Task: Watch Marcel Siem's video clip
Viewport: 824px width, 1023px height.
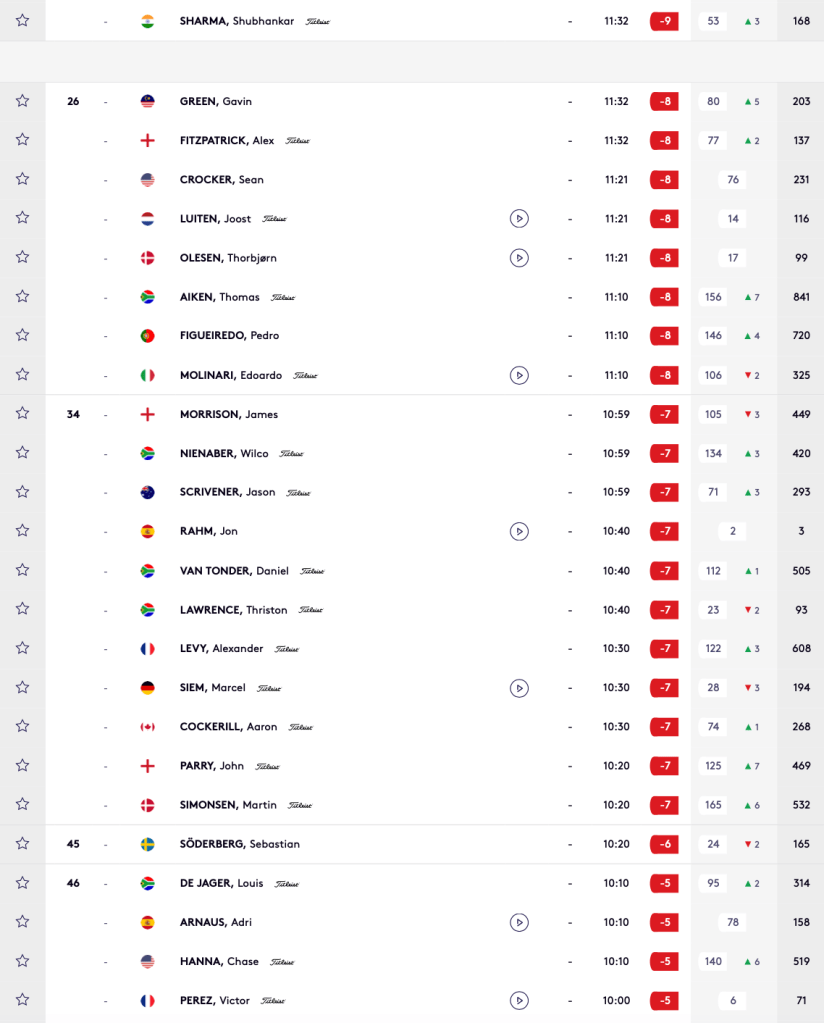Action: [x=518, y=688]
